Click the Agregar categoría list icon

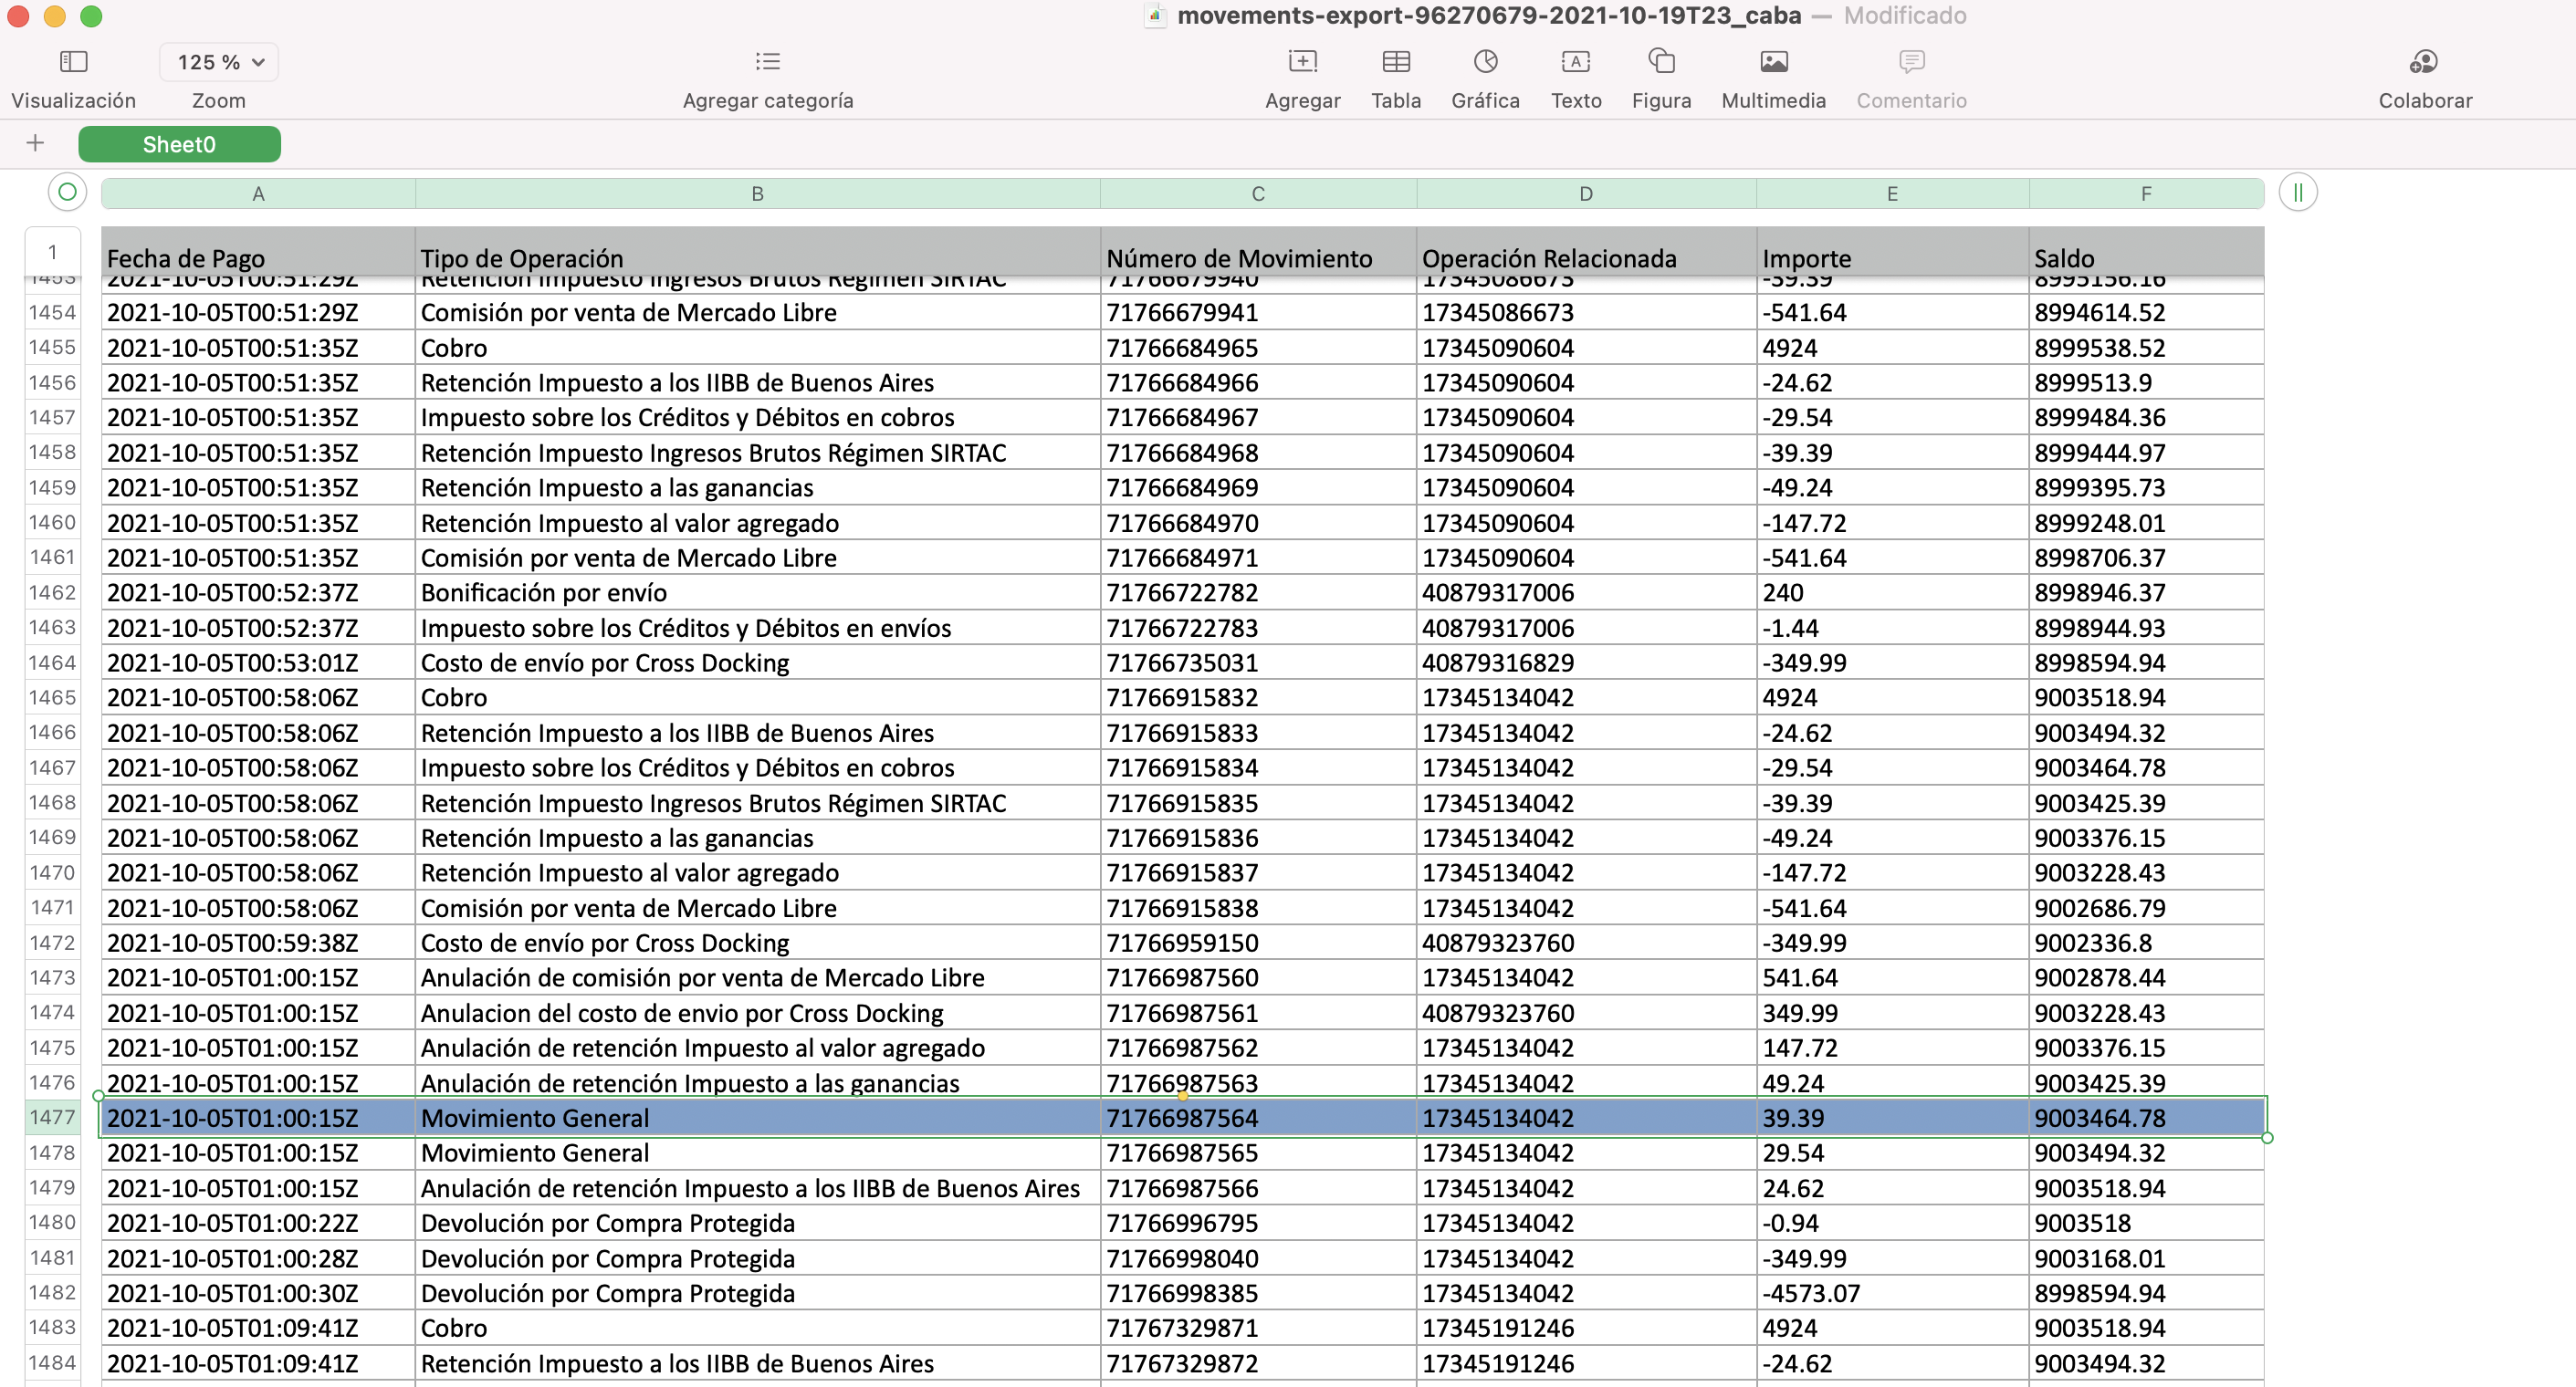click(767, 62)
